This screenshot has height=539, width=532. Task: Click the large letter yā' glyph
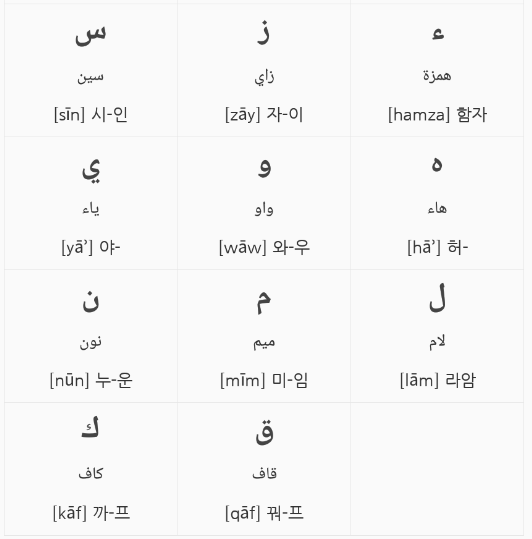tap(91, 171)
